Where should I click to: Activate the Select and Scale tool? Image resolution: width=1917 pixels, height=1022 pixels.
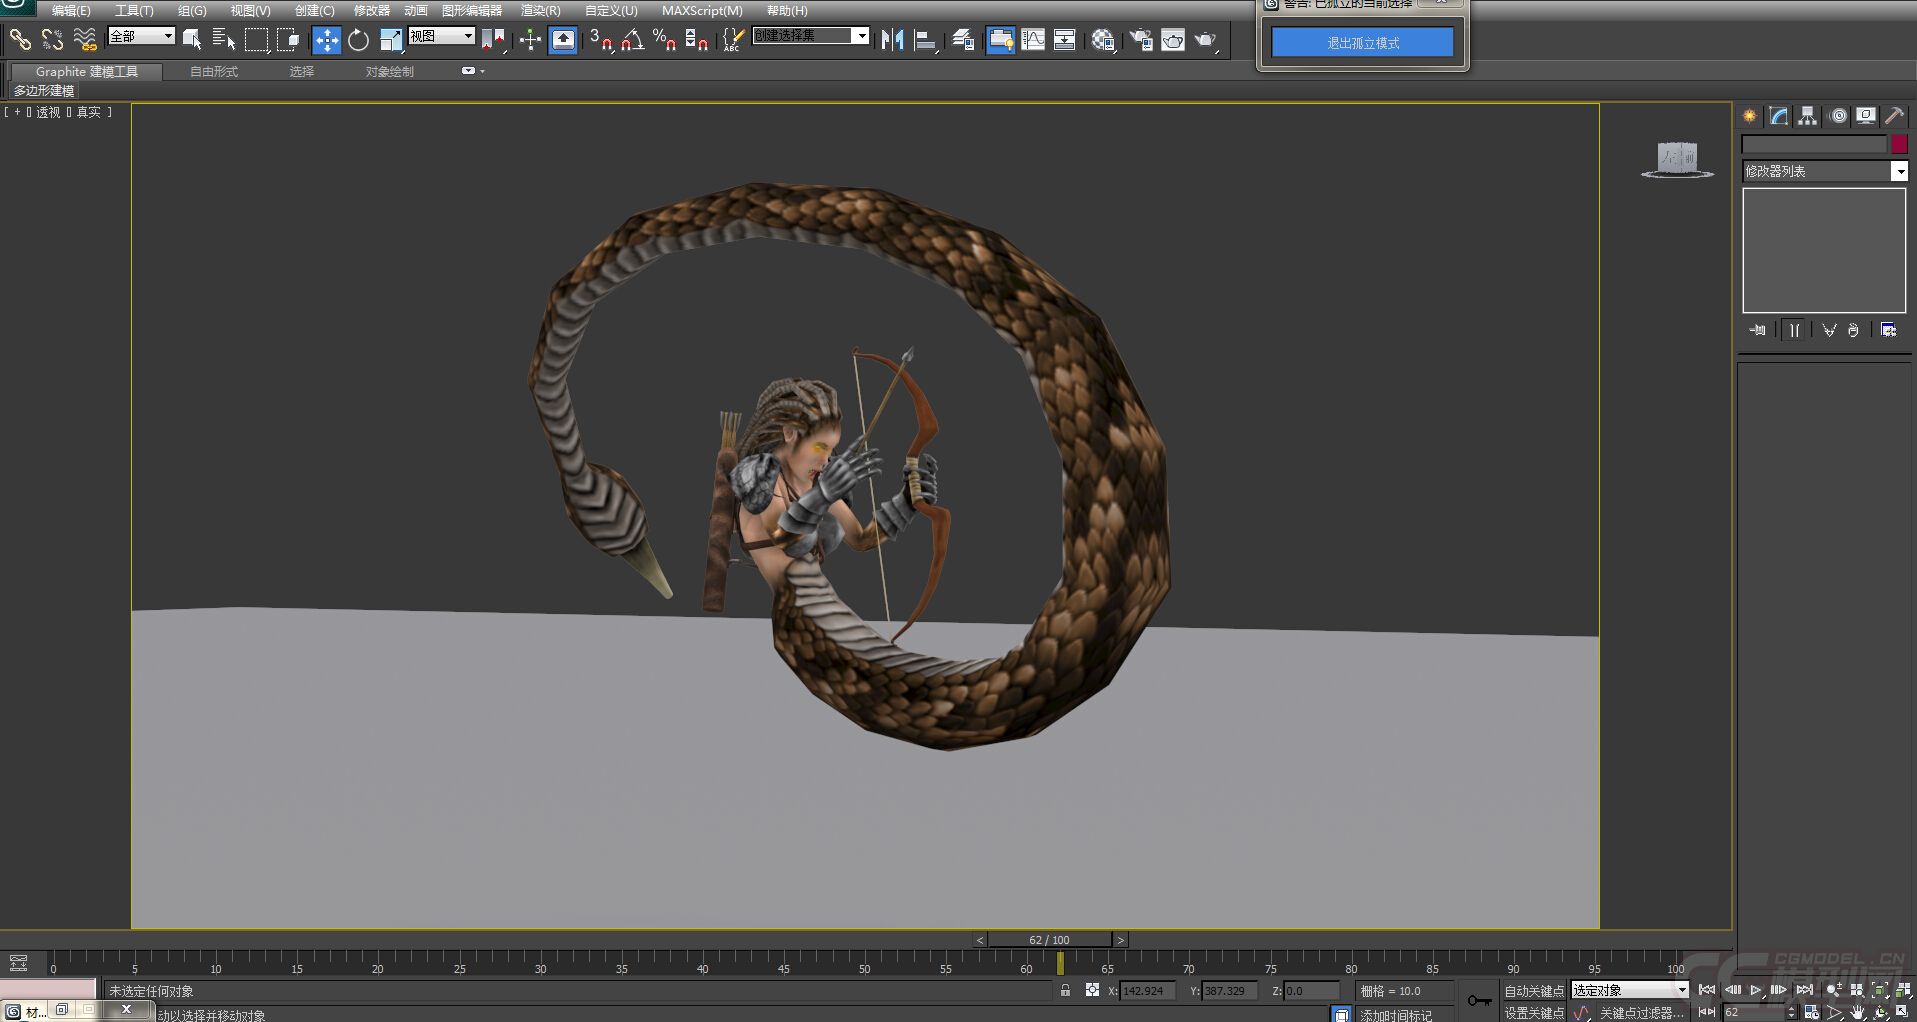pos(391,40)
